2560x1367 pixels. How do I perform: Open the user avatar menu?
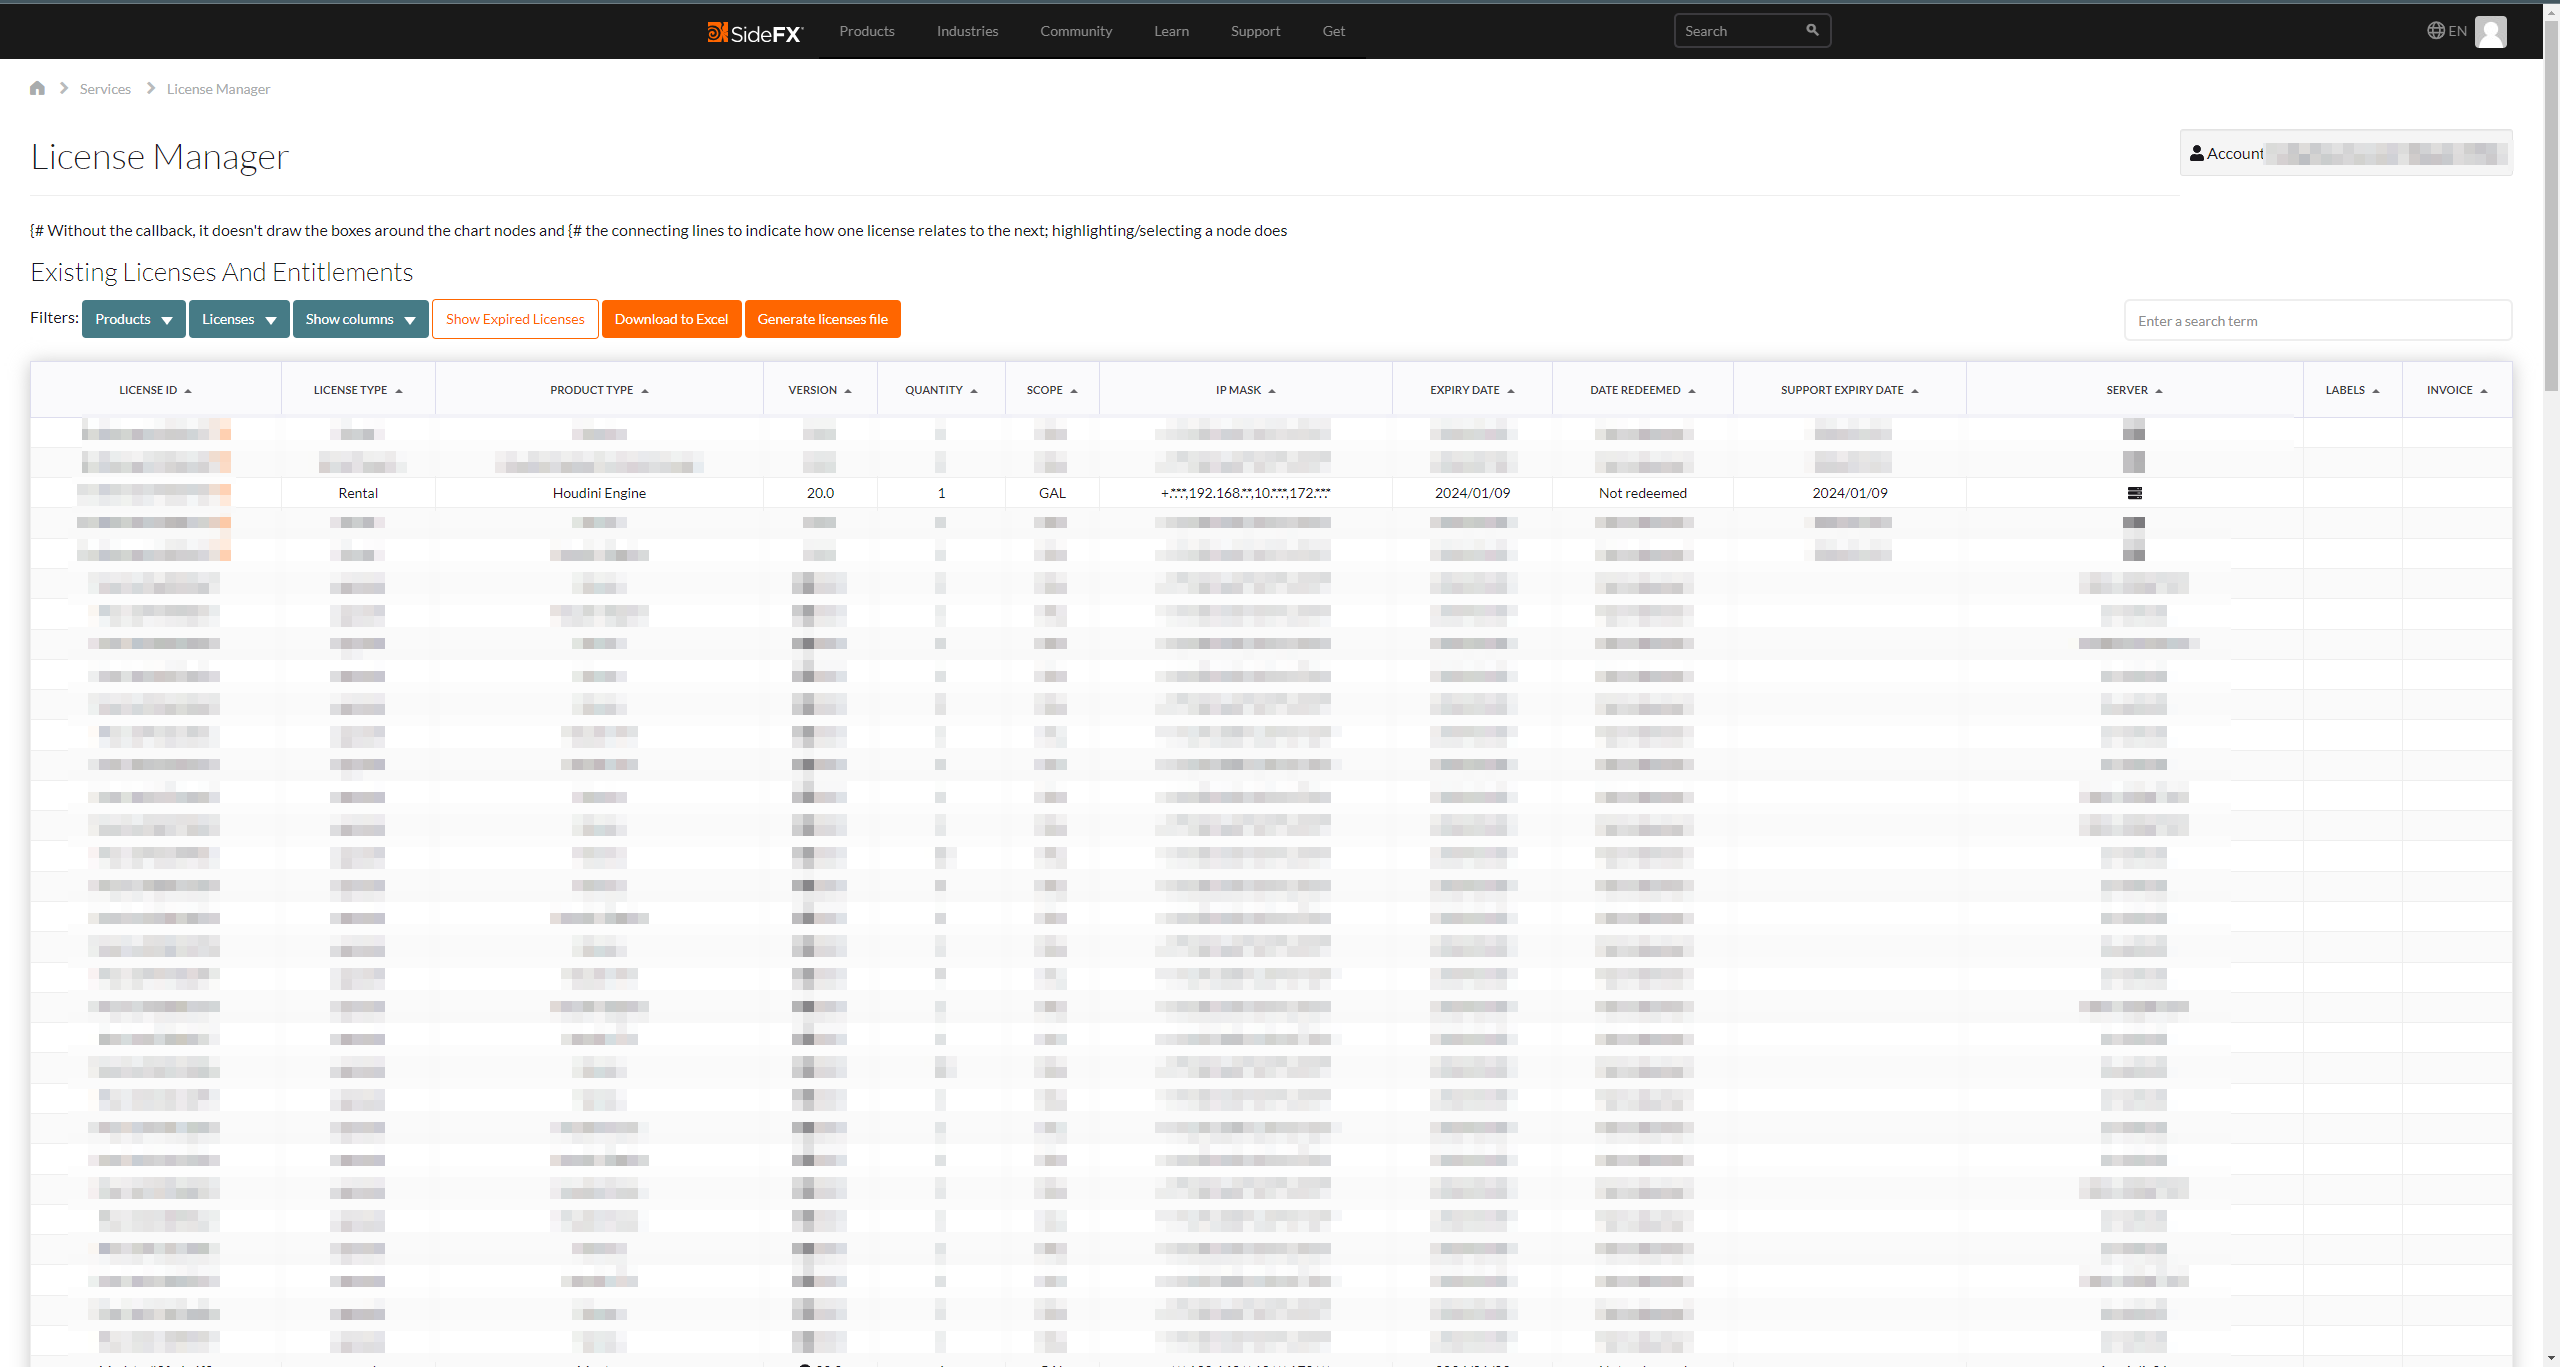tap(2491, 31)
